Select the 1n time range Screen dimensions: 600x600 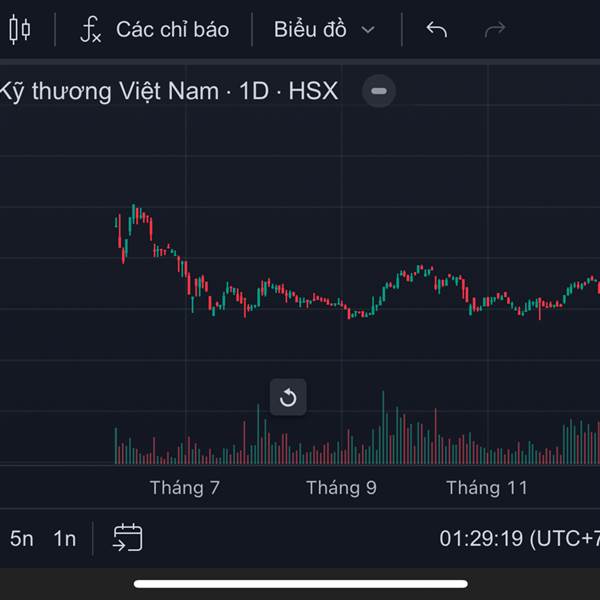(65, 538)
